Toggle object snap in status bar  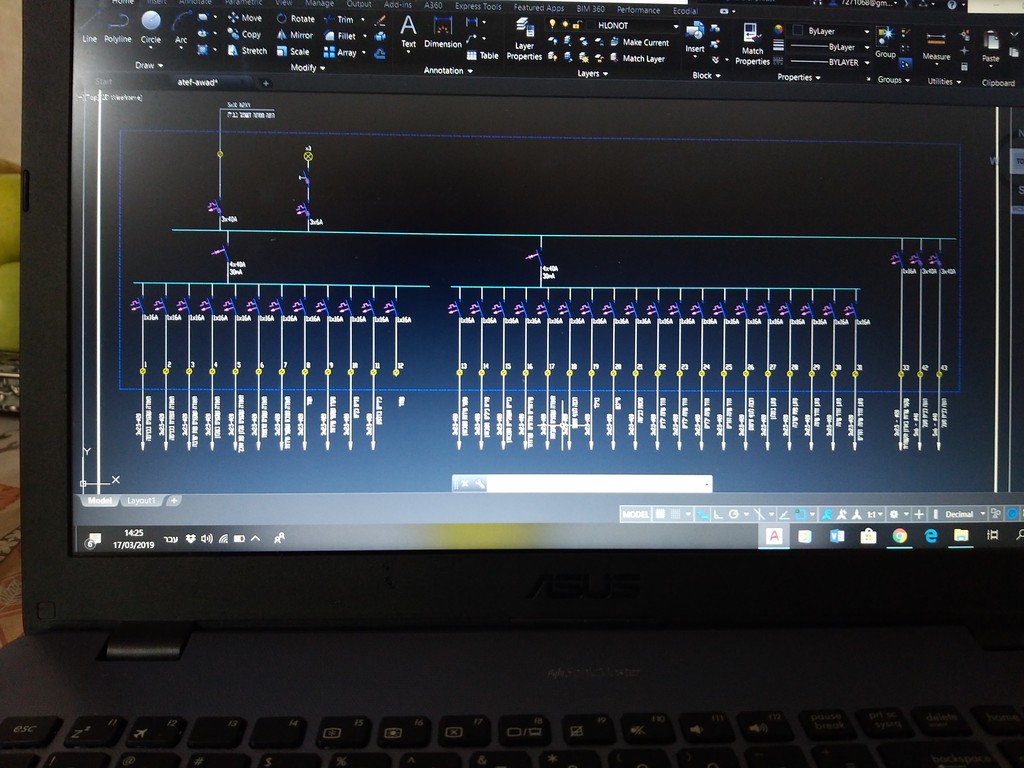[x=801, y=514]
